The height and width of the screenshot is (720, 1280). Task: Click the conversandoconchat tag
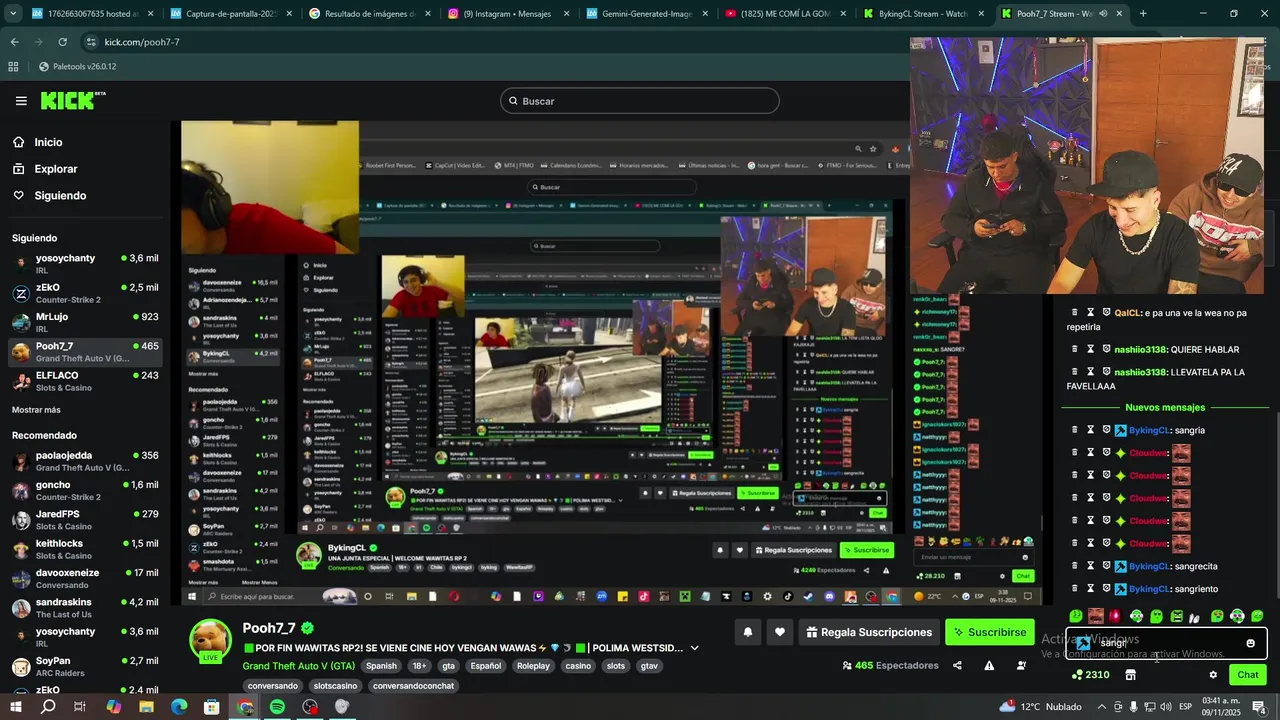pos(413,686)
